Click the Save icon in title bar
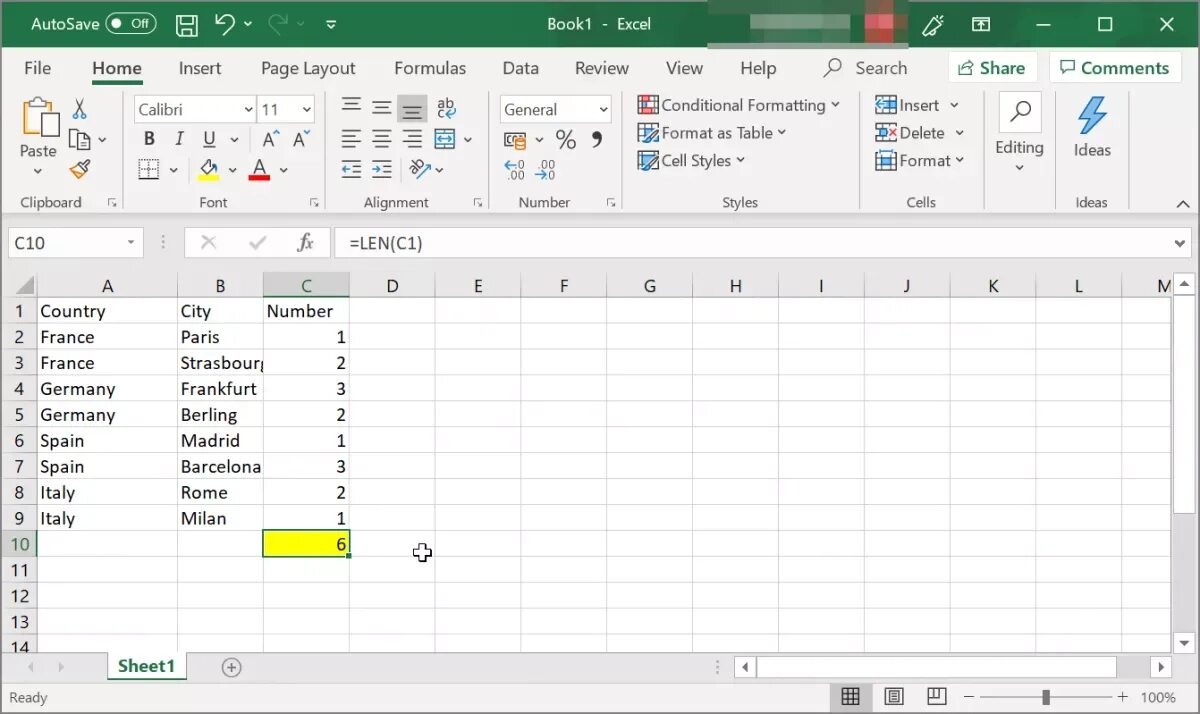 (187, 24)
